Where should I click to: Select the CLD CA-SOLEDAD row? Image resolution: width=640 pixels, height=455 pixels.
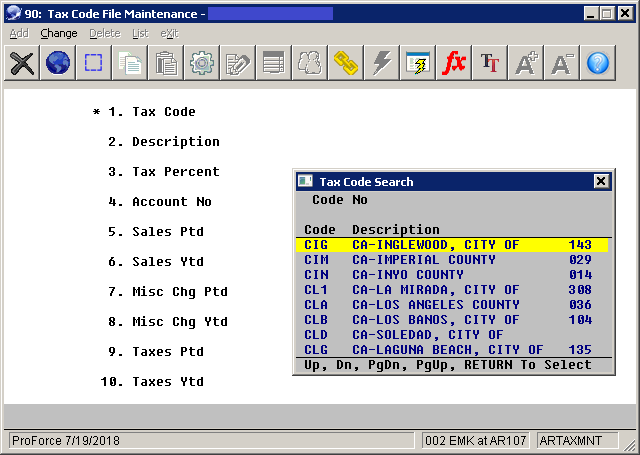(452, 335)
